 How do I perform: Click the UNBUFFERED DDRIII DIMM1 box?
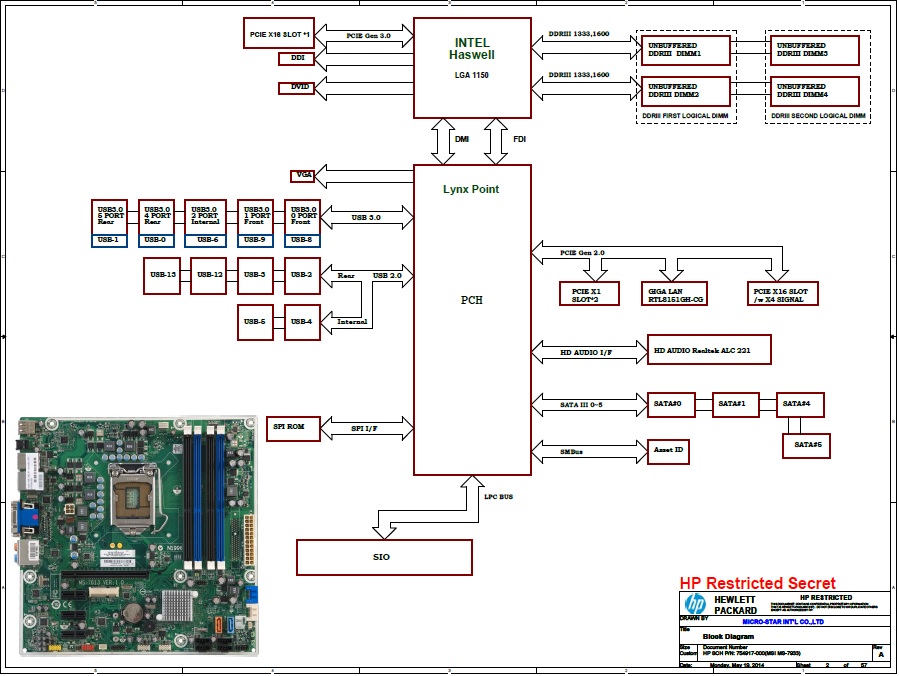[x=685, y=50]
